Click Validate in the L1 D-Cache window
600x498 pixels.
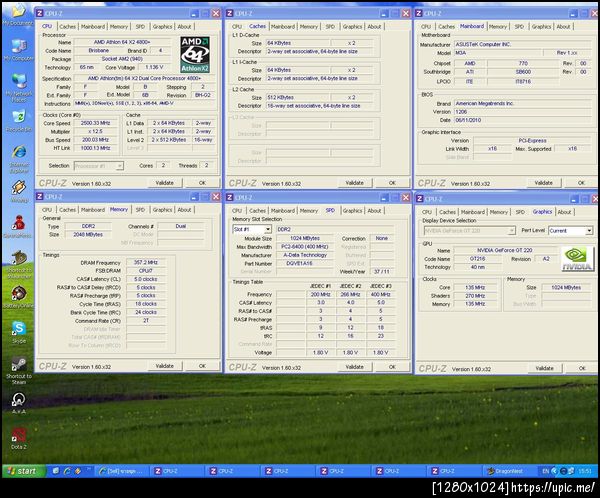pos(354,183)
